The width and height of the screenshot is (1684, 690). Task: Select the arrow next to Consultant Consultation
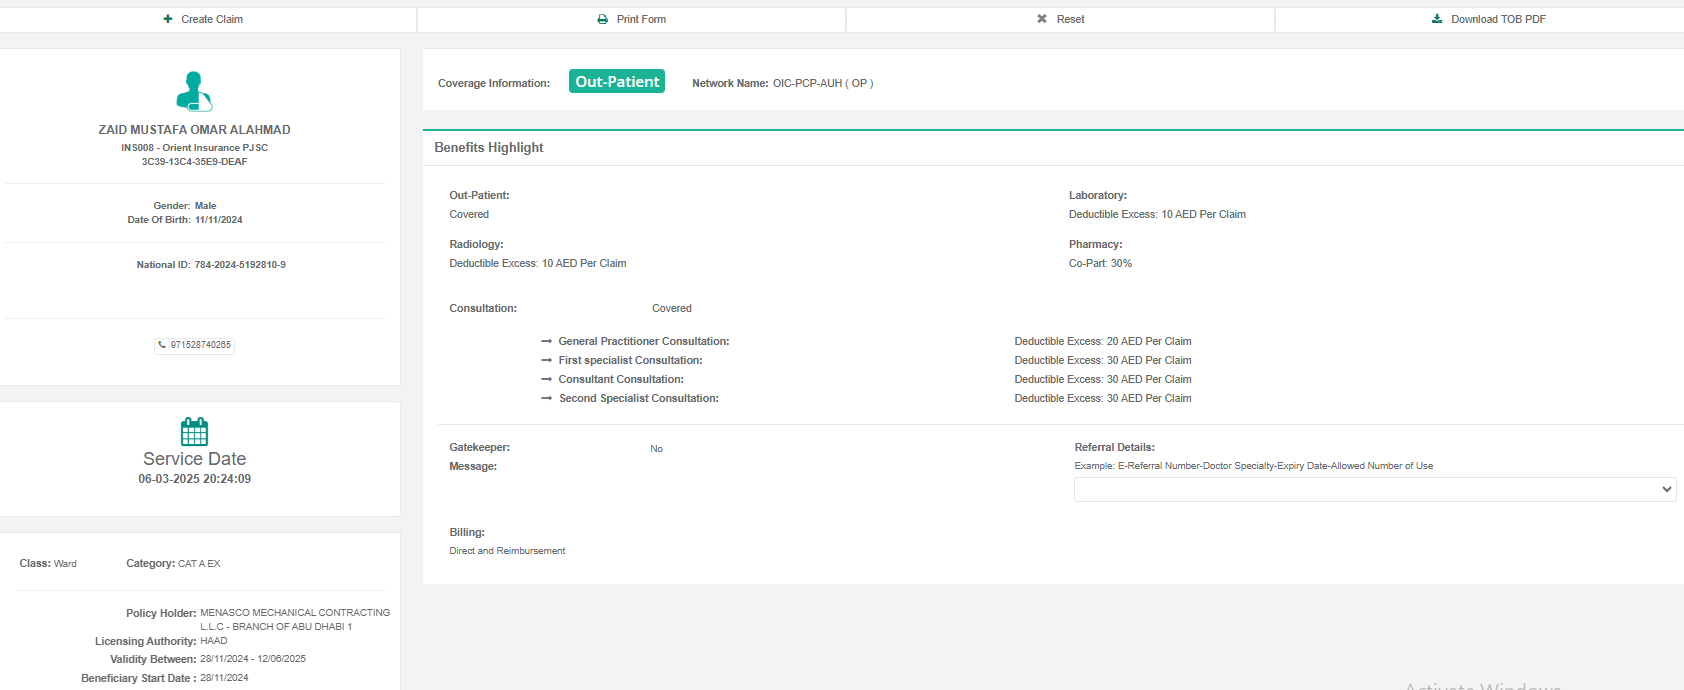[x=546, y=380]
